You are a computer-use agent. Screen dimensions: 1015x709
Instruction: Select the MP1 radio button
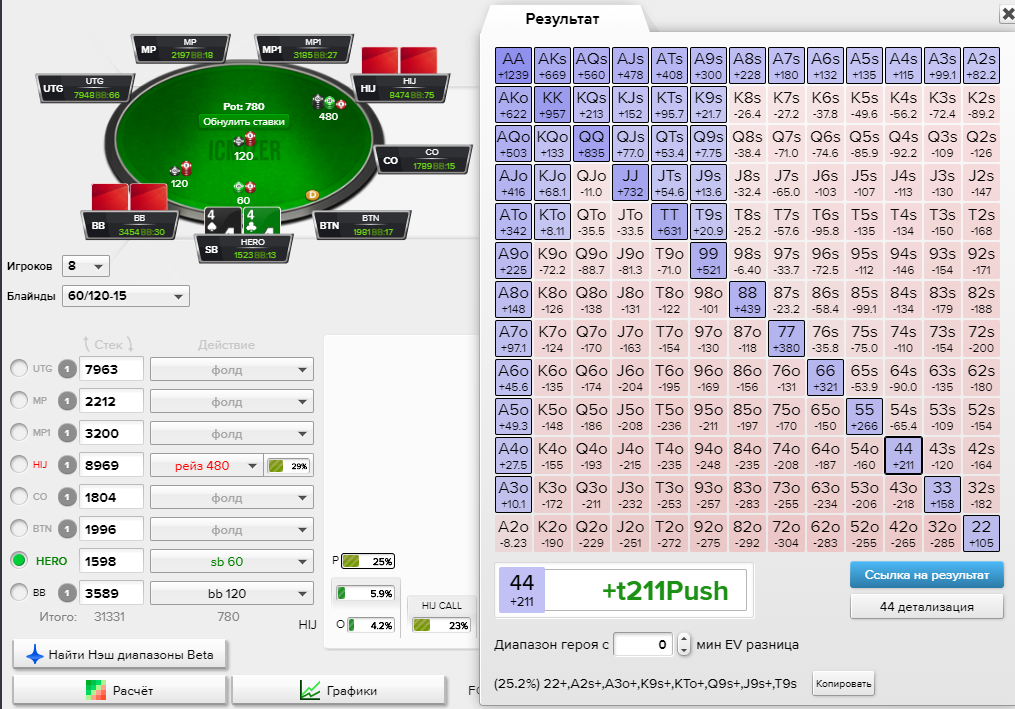(x=19, y=432)
